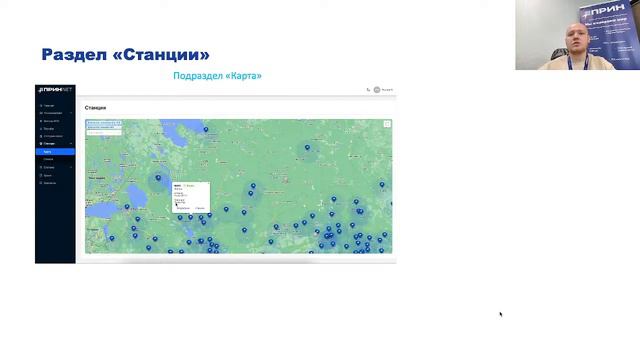This screenshot has height=360, width=640.
Task: Click the first overlay button above map search
Action: tap(104, 122)
